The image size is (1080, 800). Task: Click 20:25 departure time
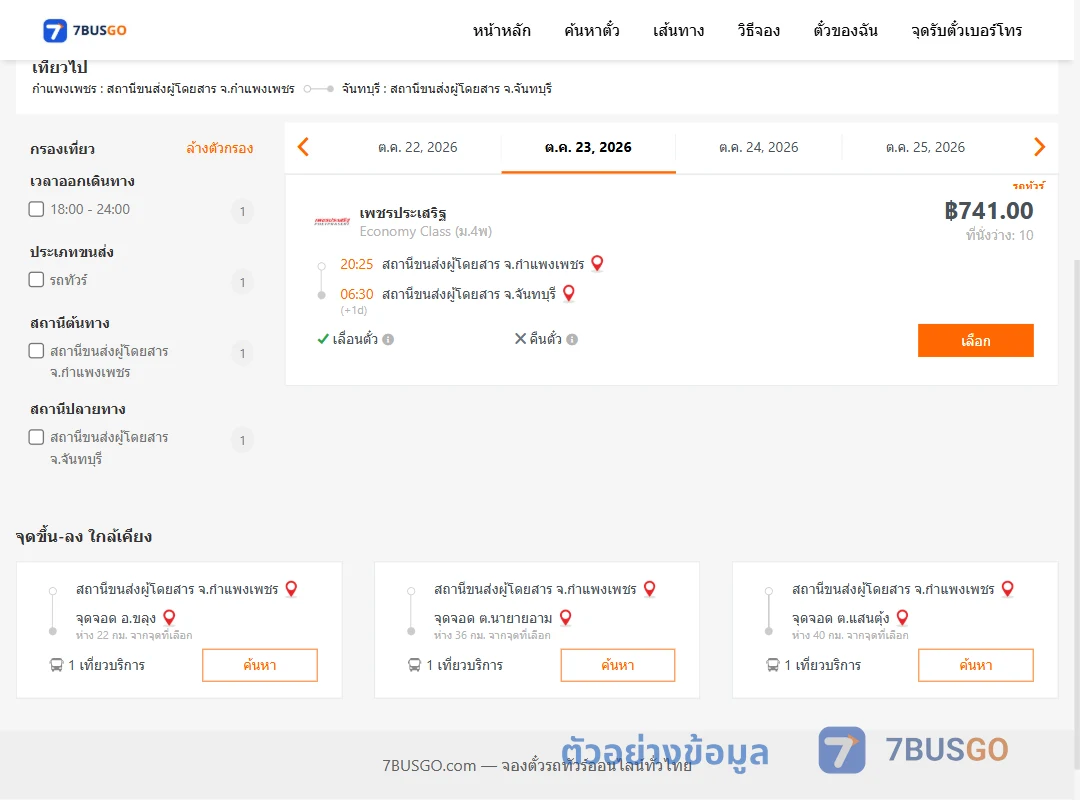356,264
